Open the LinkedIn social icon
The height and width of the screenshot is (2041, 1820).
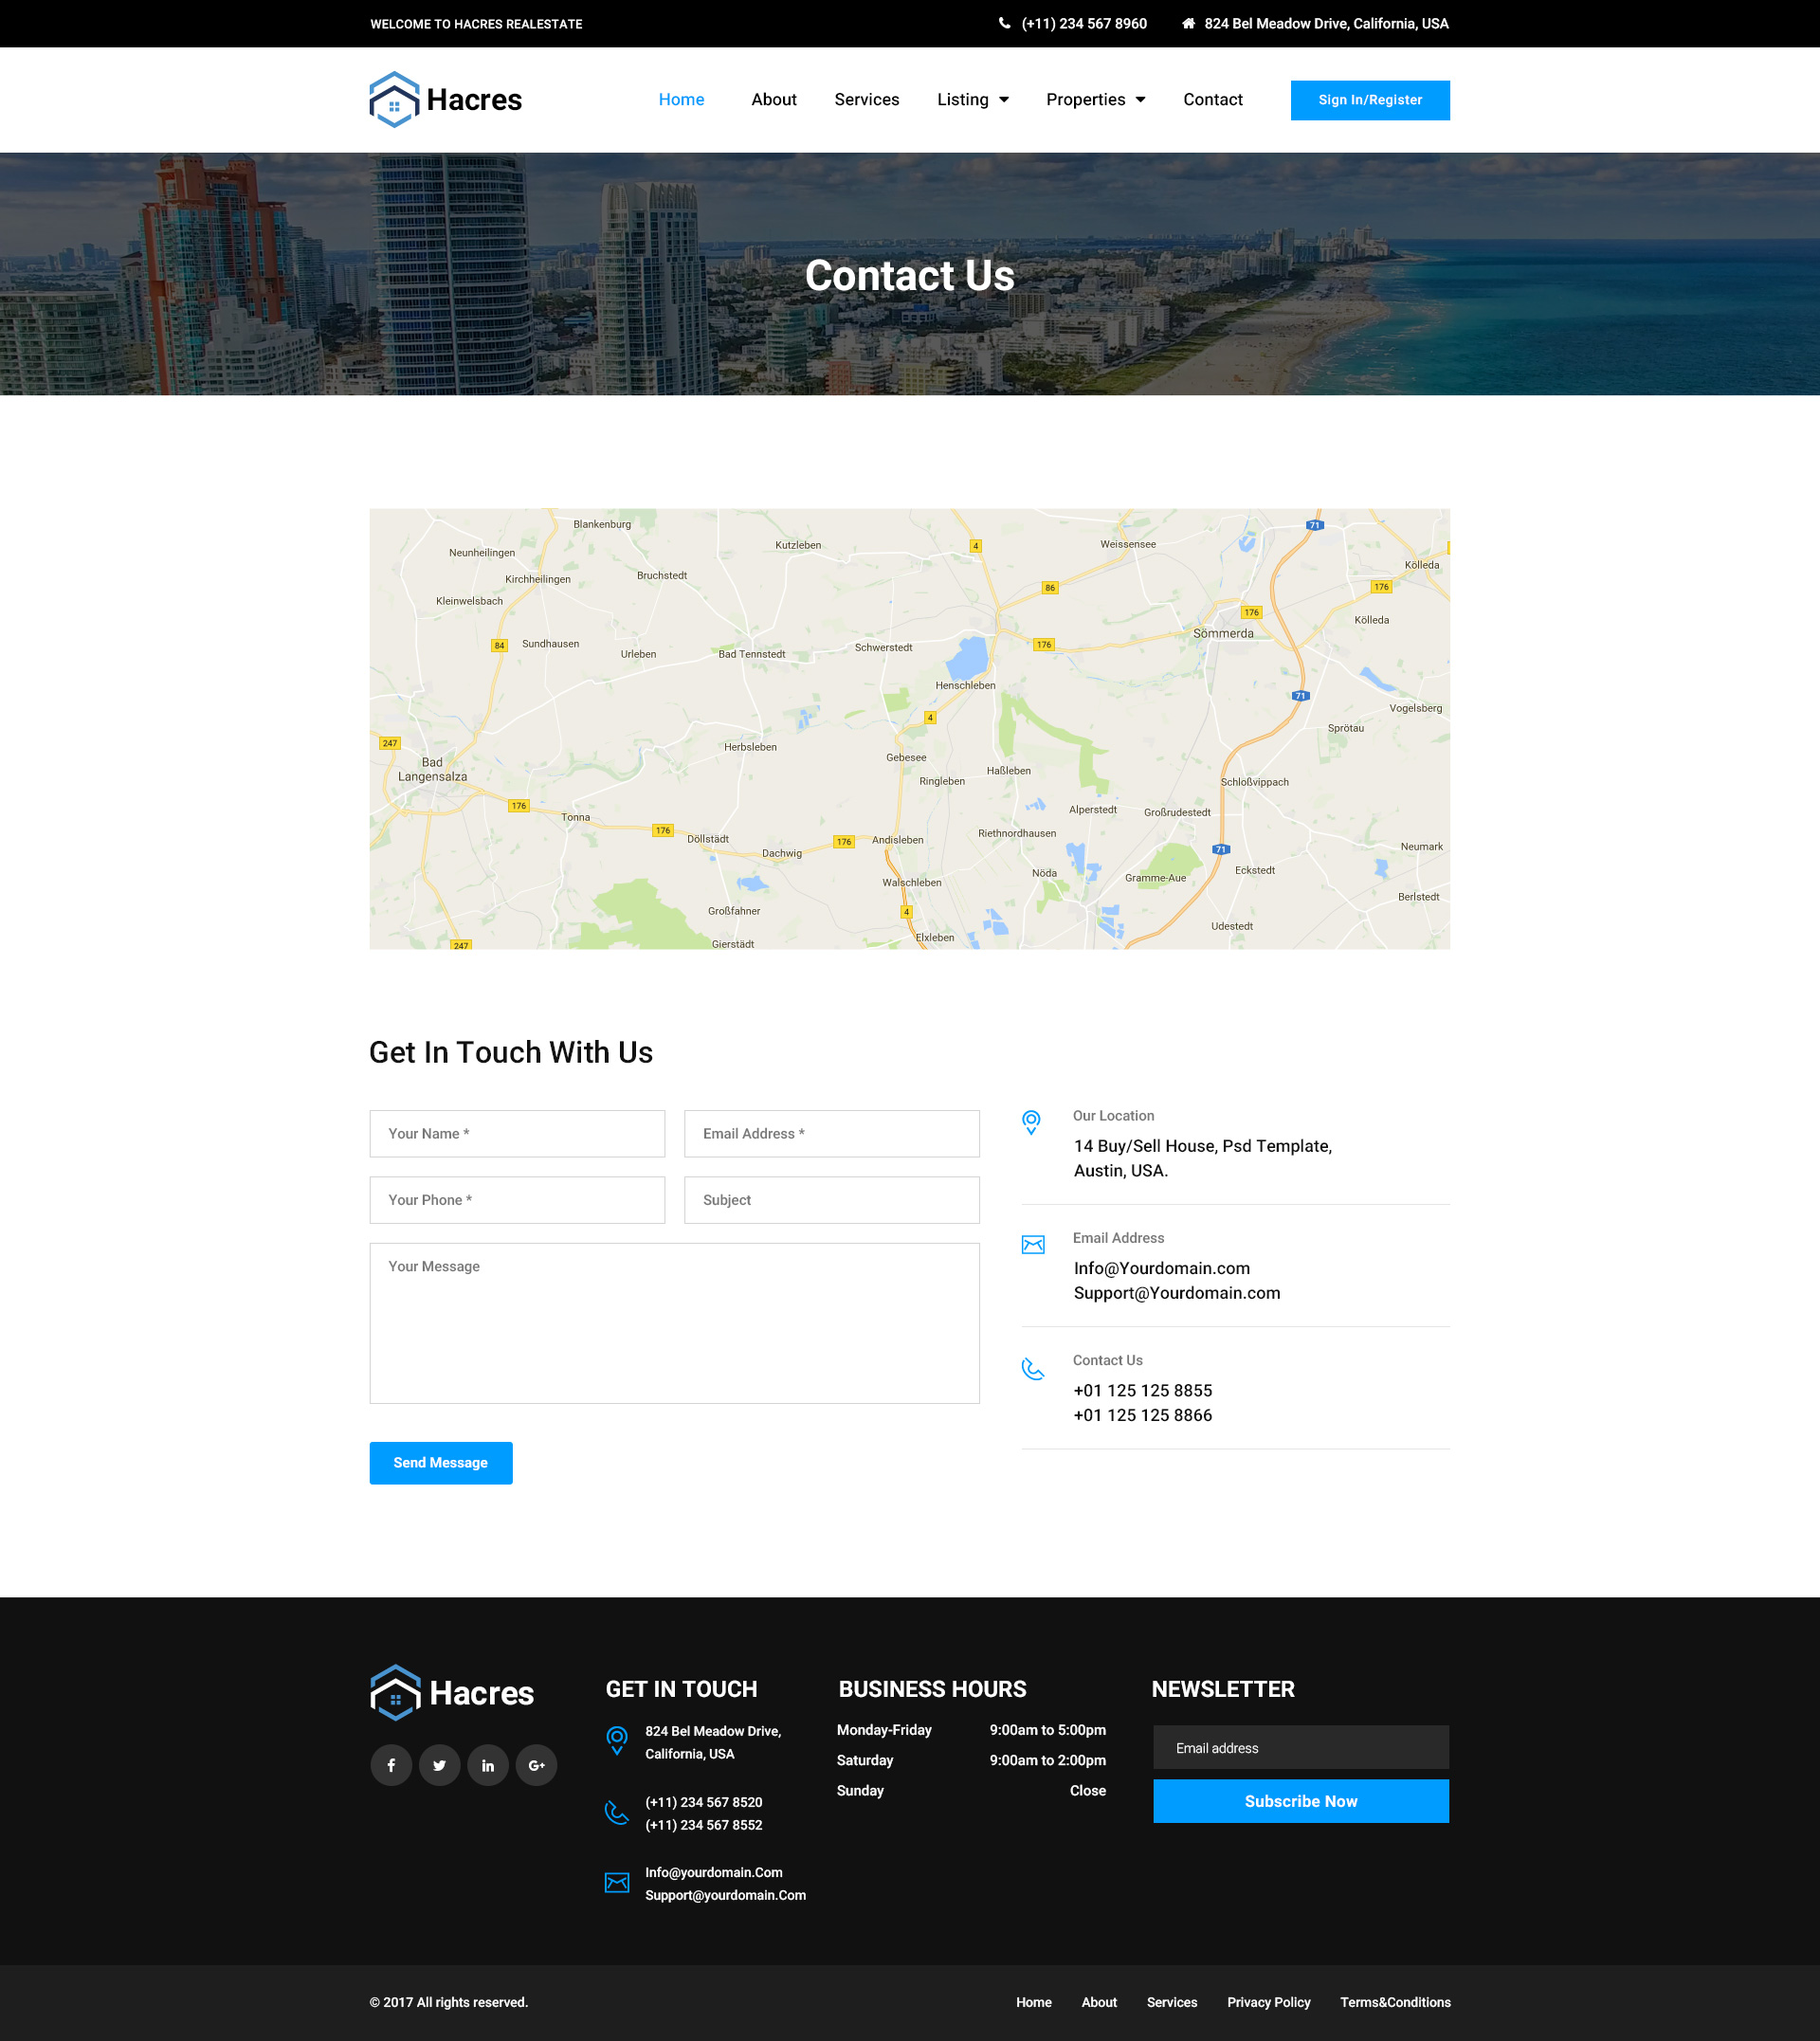pyautogui.click(x=488, y=1765)
